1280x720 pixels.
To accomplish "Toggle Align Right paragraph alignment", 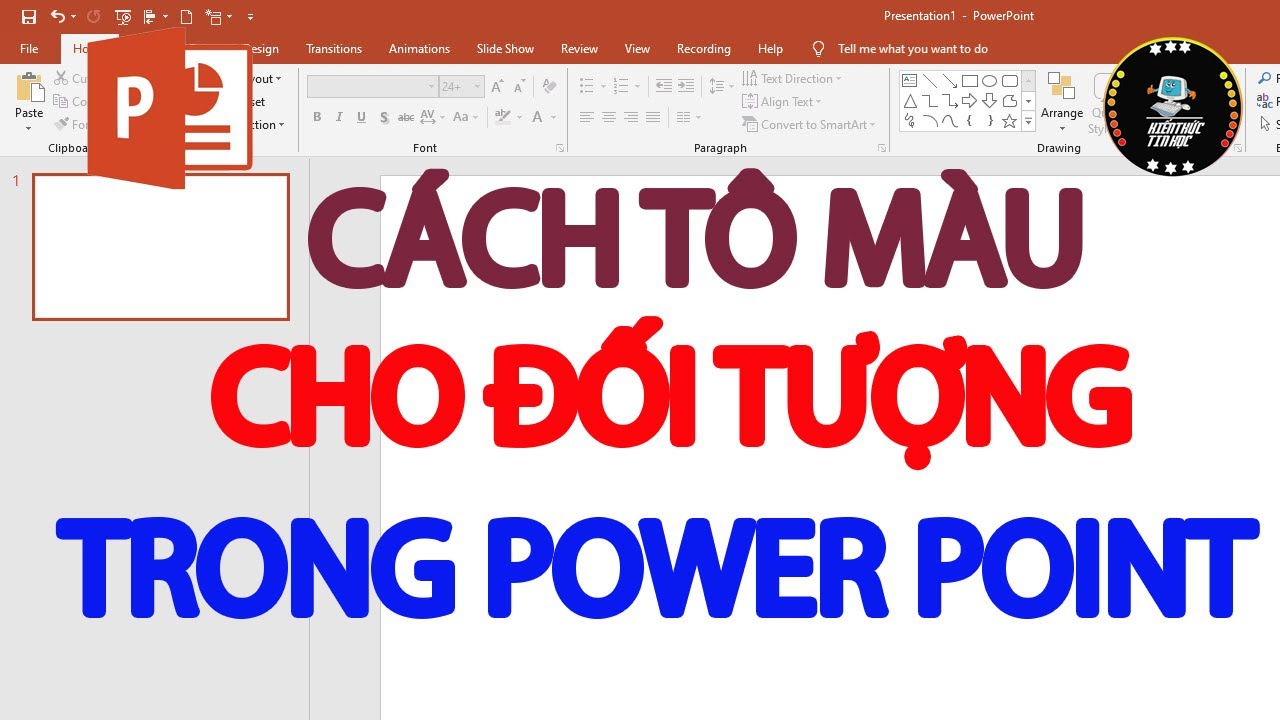I will pyautogui.click(x=631, y=117).
